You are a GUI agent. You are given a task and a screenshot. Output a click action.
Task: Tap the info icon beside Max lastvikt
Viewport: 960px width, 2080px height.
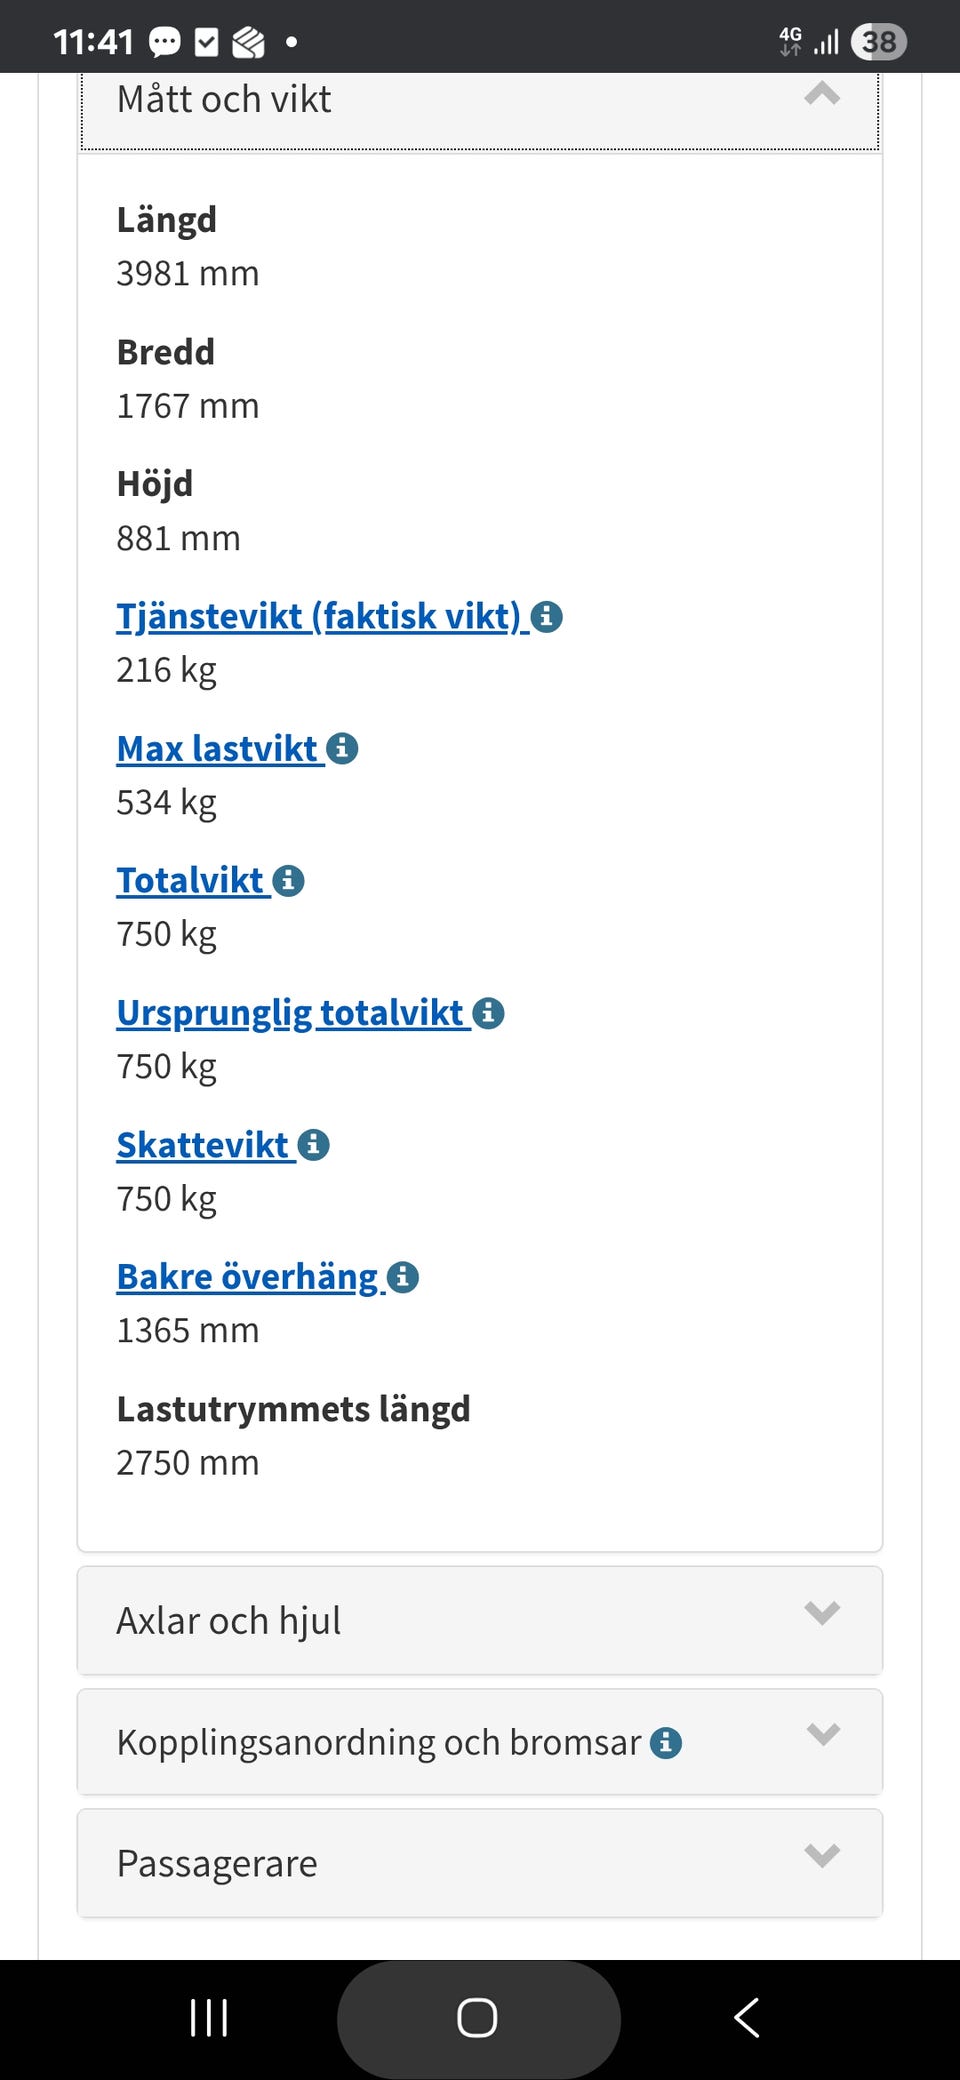point(342,748)
